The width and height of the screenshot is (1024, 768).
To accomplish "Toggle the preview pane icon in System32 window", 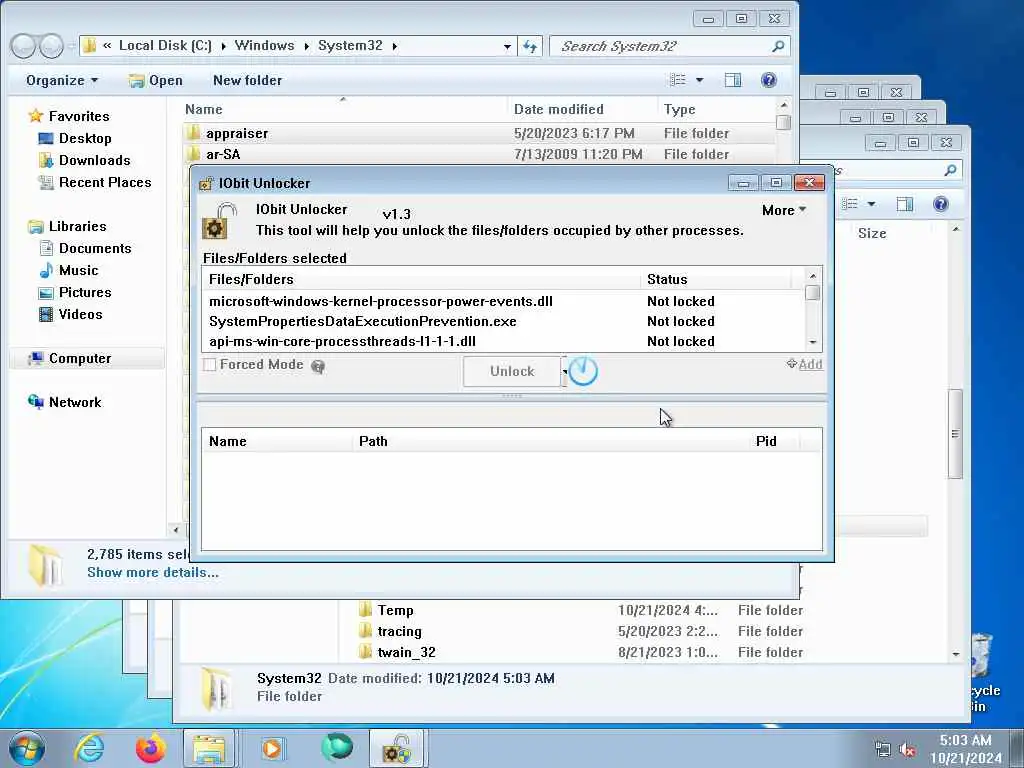I will (733, 80).
